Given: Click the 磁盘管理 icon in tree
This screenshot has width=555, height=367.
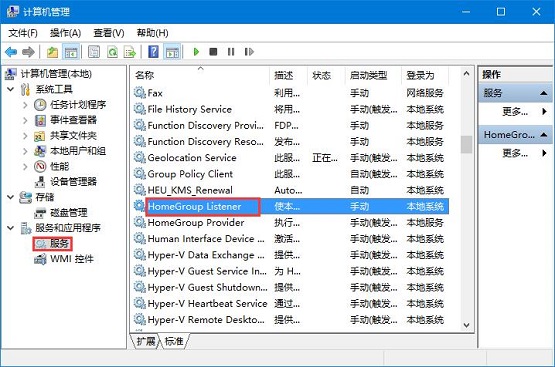Looking at the screenshot, I should 40,213.
